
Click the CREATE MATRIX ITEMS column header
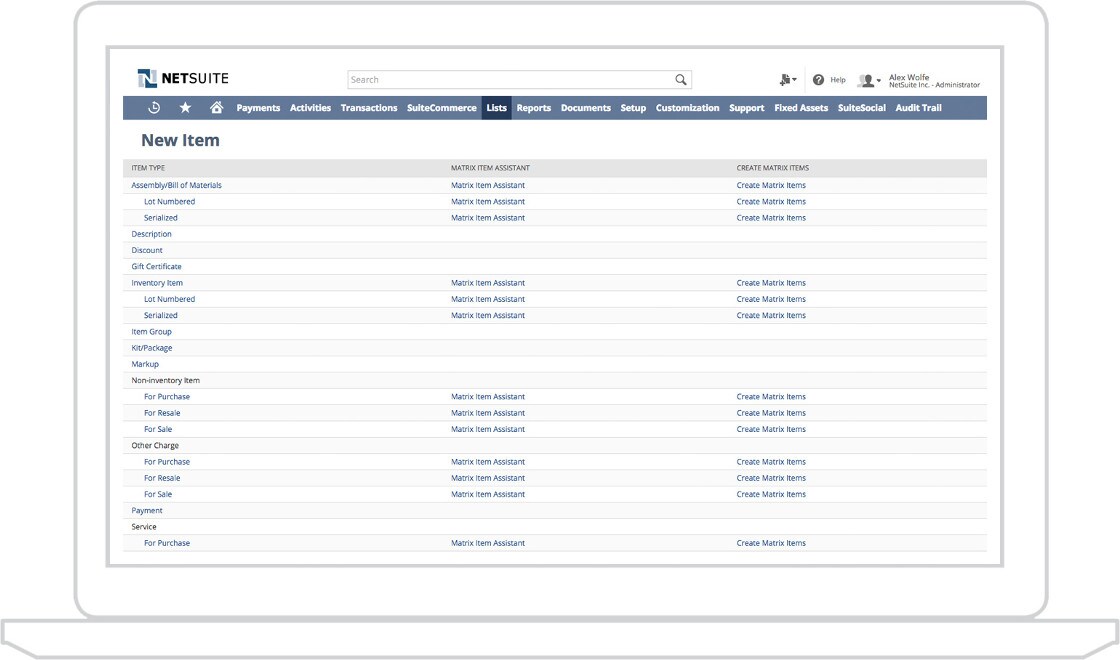coord(773,168)
